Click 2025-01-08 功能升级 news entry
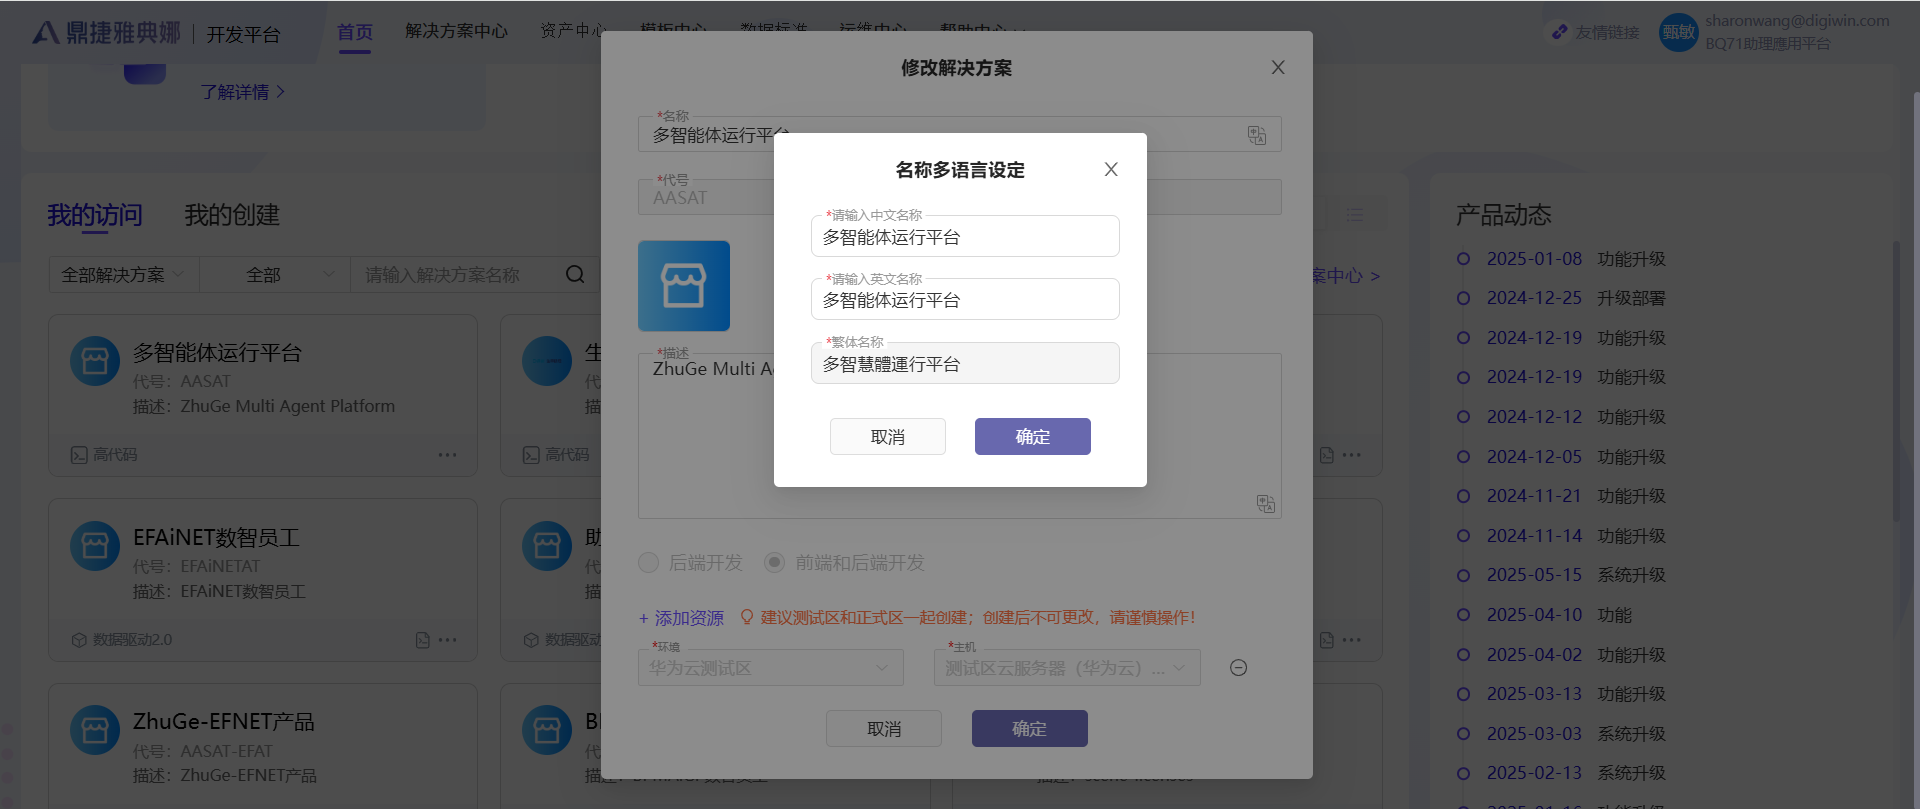This screenshot has width=1920, height=809. point(1575,259)
